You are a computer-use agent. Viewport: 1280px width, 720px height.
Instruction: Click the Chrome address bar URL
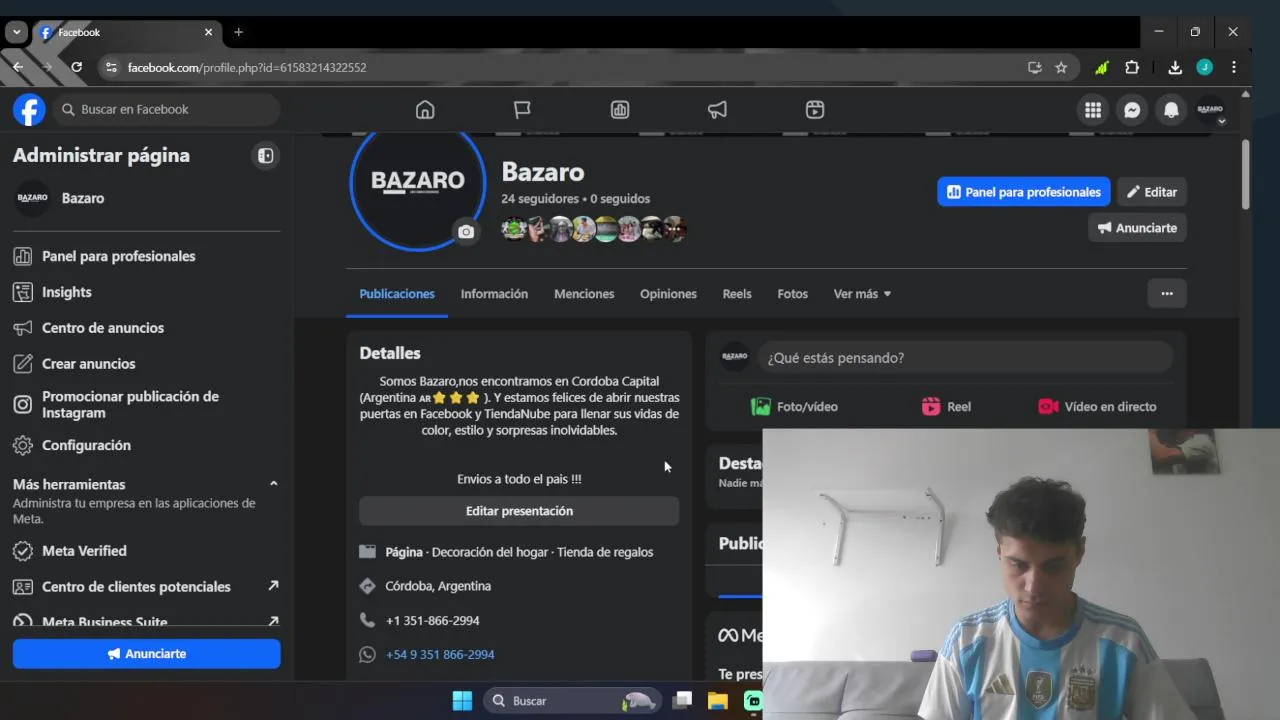(247, 67)
